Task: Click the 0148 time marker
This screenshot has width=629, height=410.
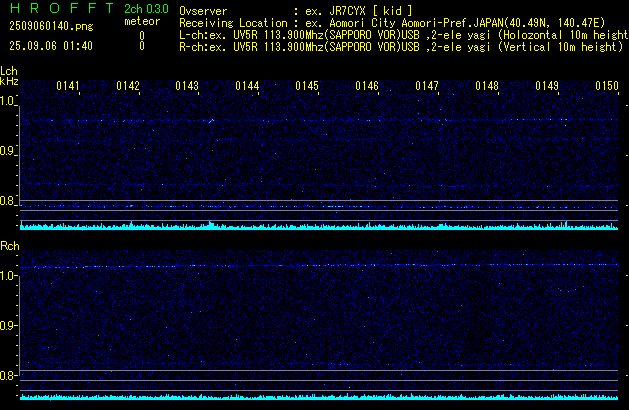Action: (x=487, y=86)
